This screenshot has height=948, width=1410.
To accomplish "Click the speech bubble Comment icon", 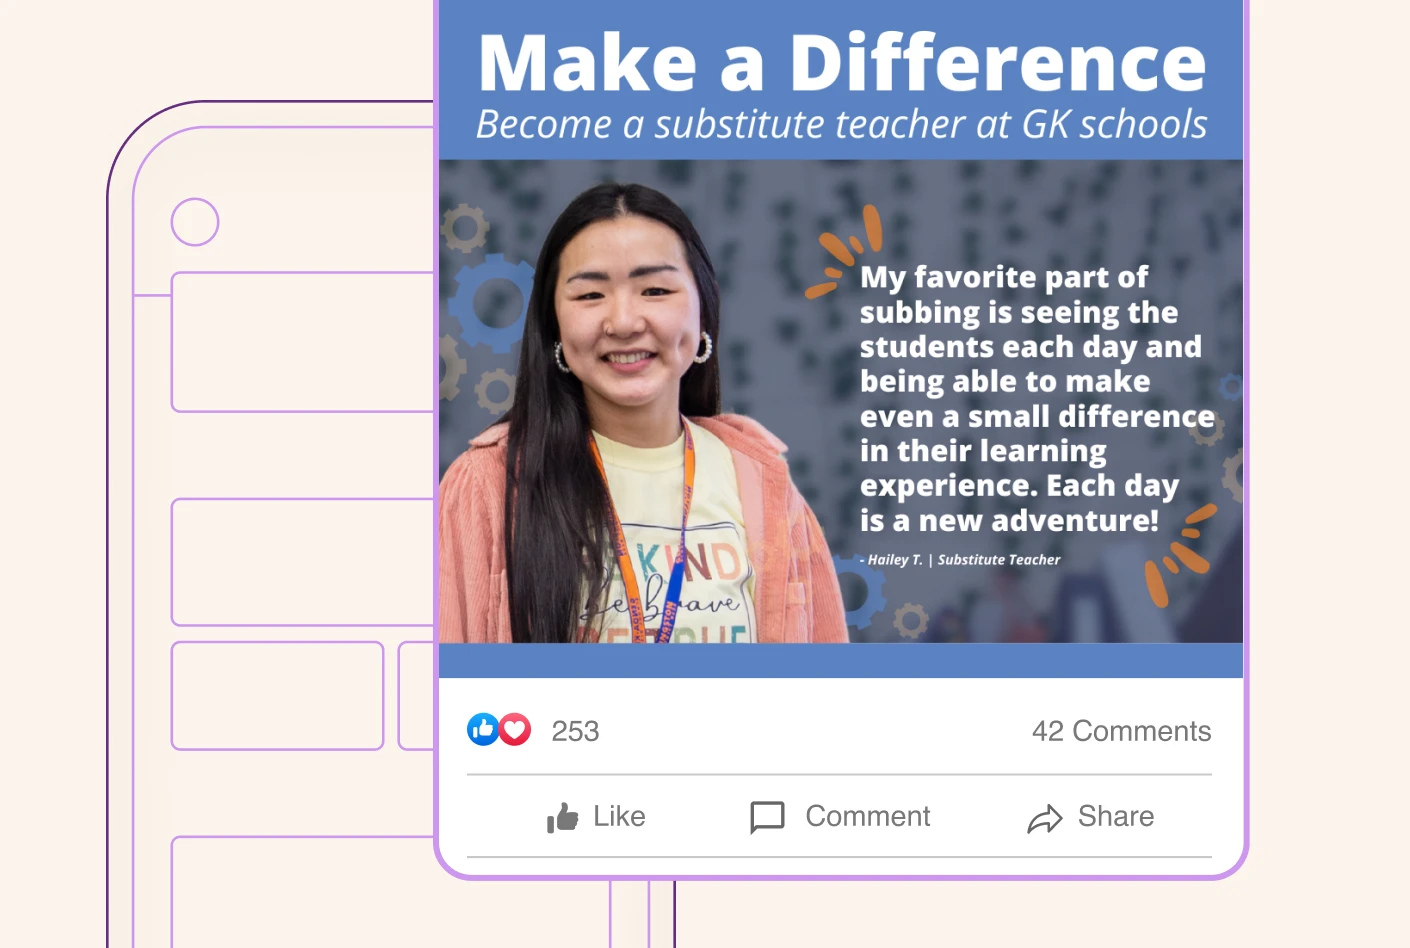I will click(x=767, y=817).
